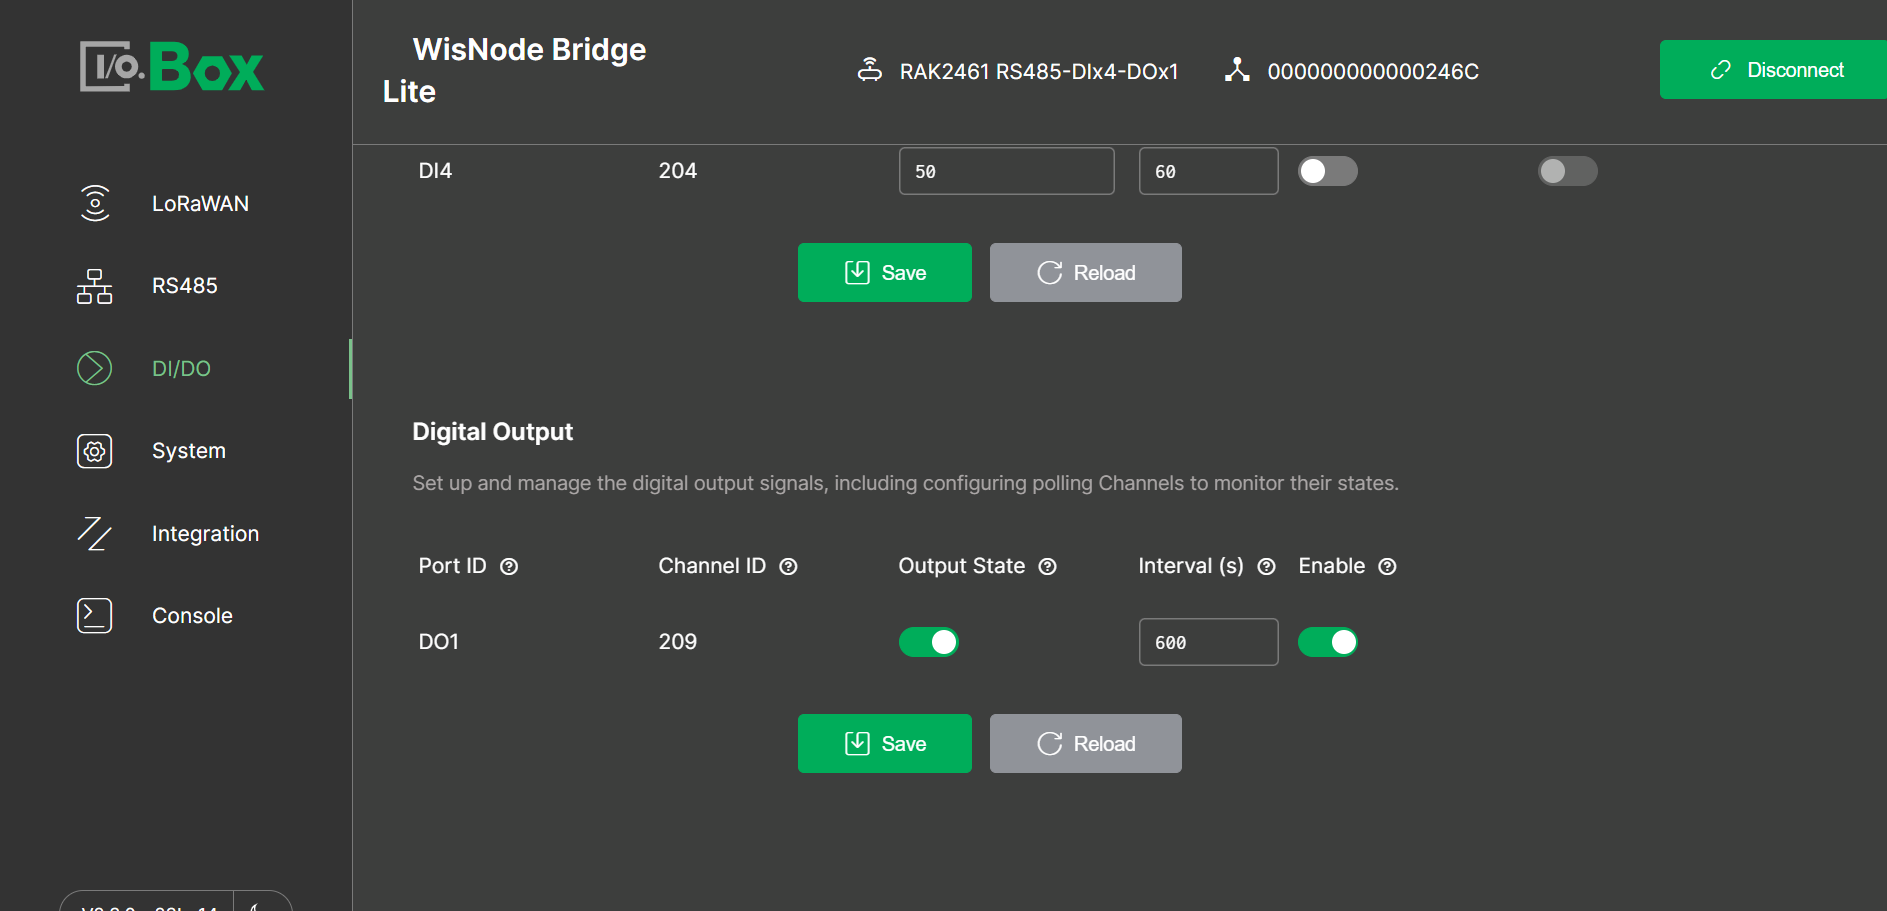This screenshot has height=911, width=1887.
Task: Open the Console terminal icon
Action: point(95,616)
